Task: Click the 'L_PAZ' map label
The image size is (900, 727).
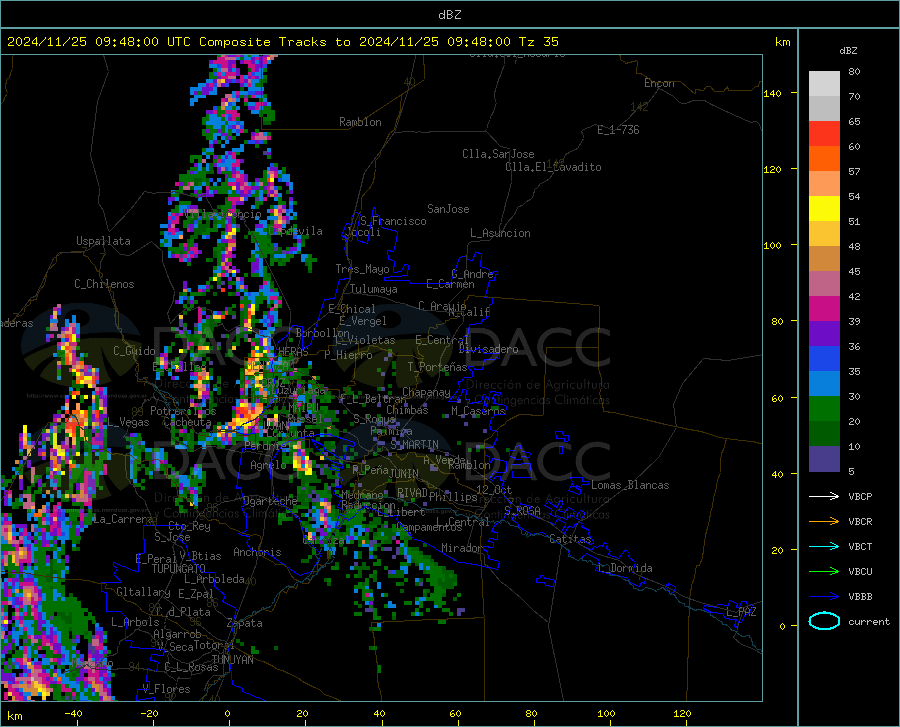Action: (741, 612)
